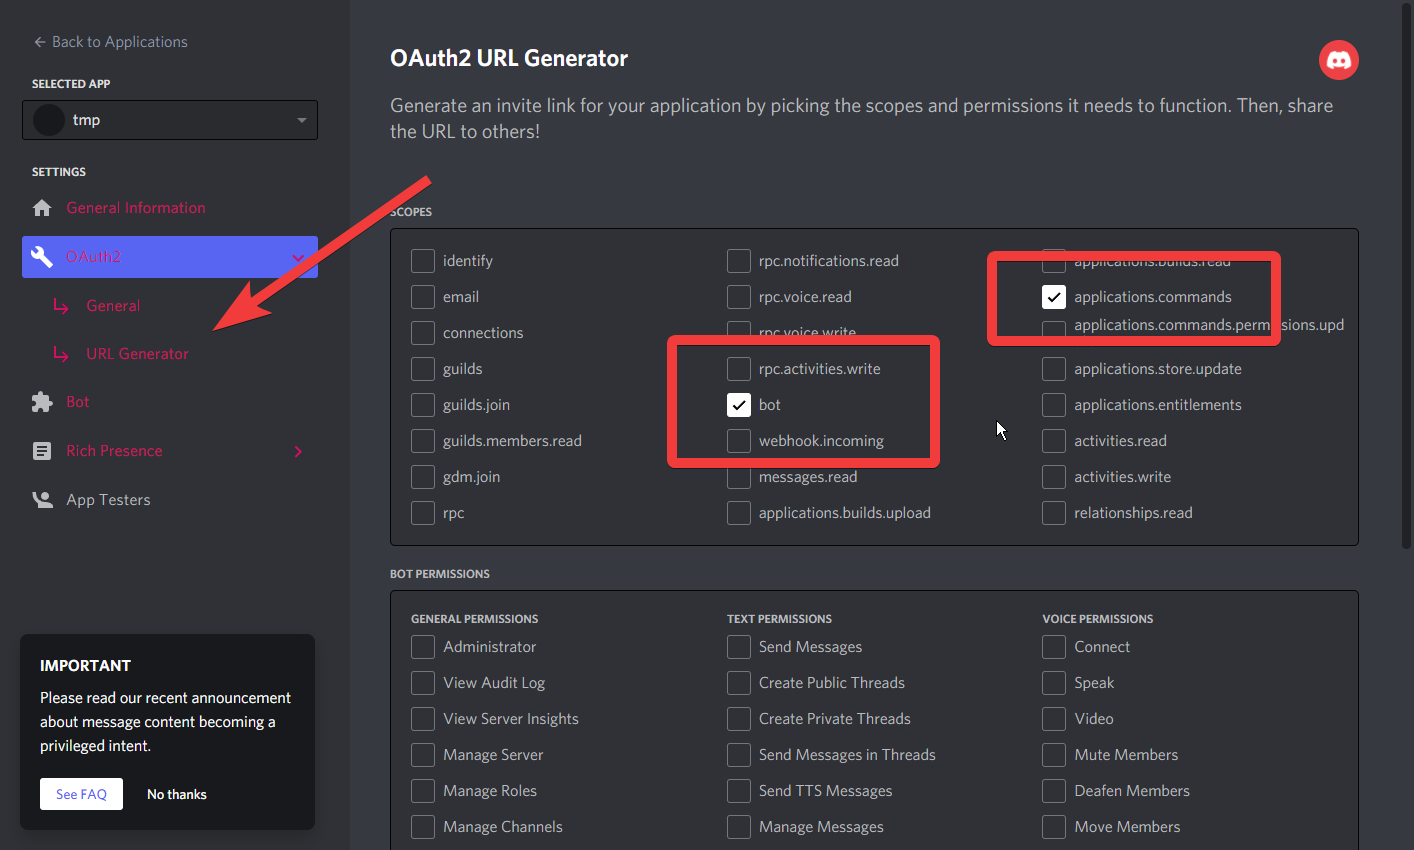Tick the Send Messages permission checkbox
The image size is (1414, 850).
pos(739,647)
